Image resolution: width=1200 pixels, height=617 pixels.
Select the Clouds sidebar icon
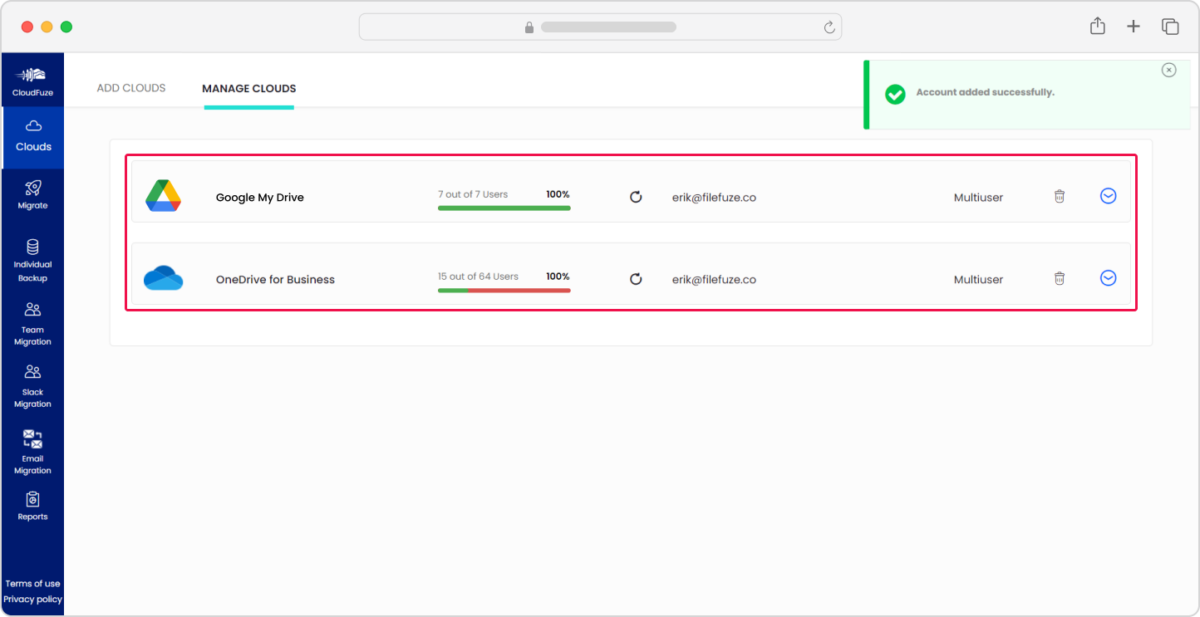32,135
